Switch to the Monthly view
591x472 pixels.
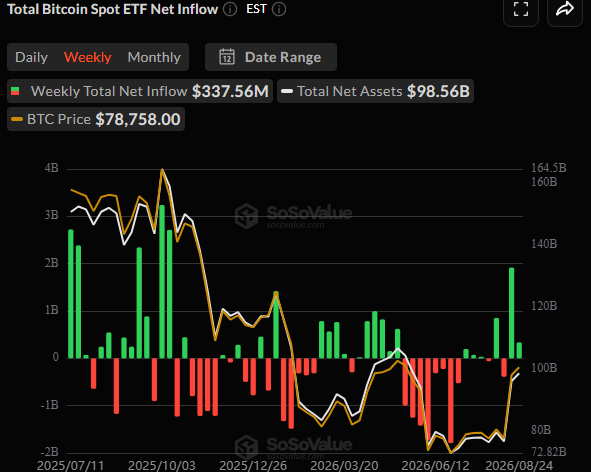[154, 57]
